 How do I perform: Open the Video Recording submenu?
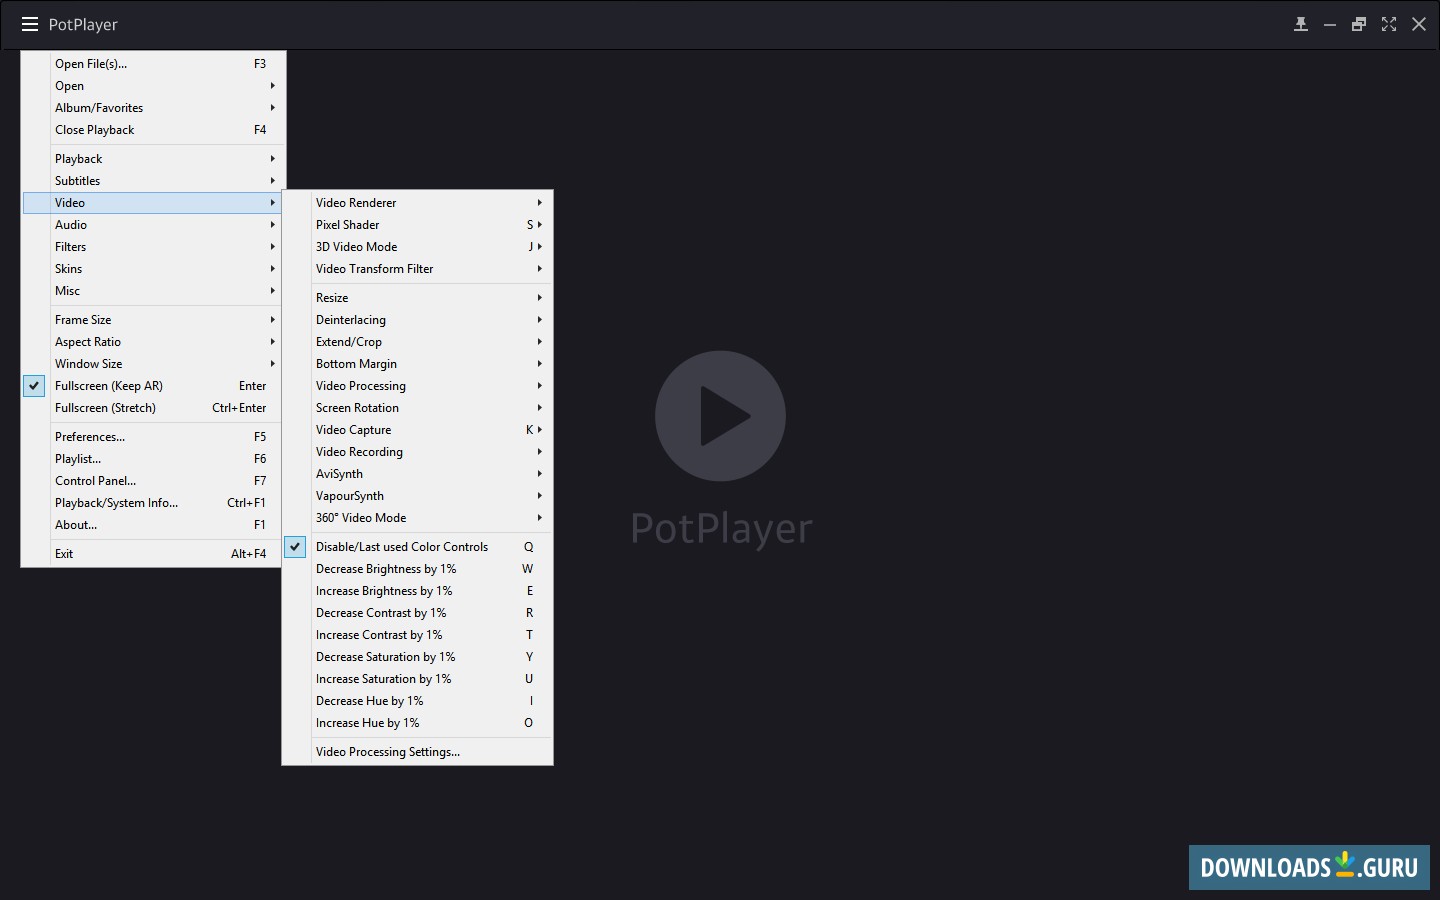tap(418, 452)
